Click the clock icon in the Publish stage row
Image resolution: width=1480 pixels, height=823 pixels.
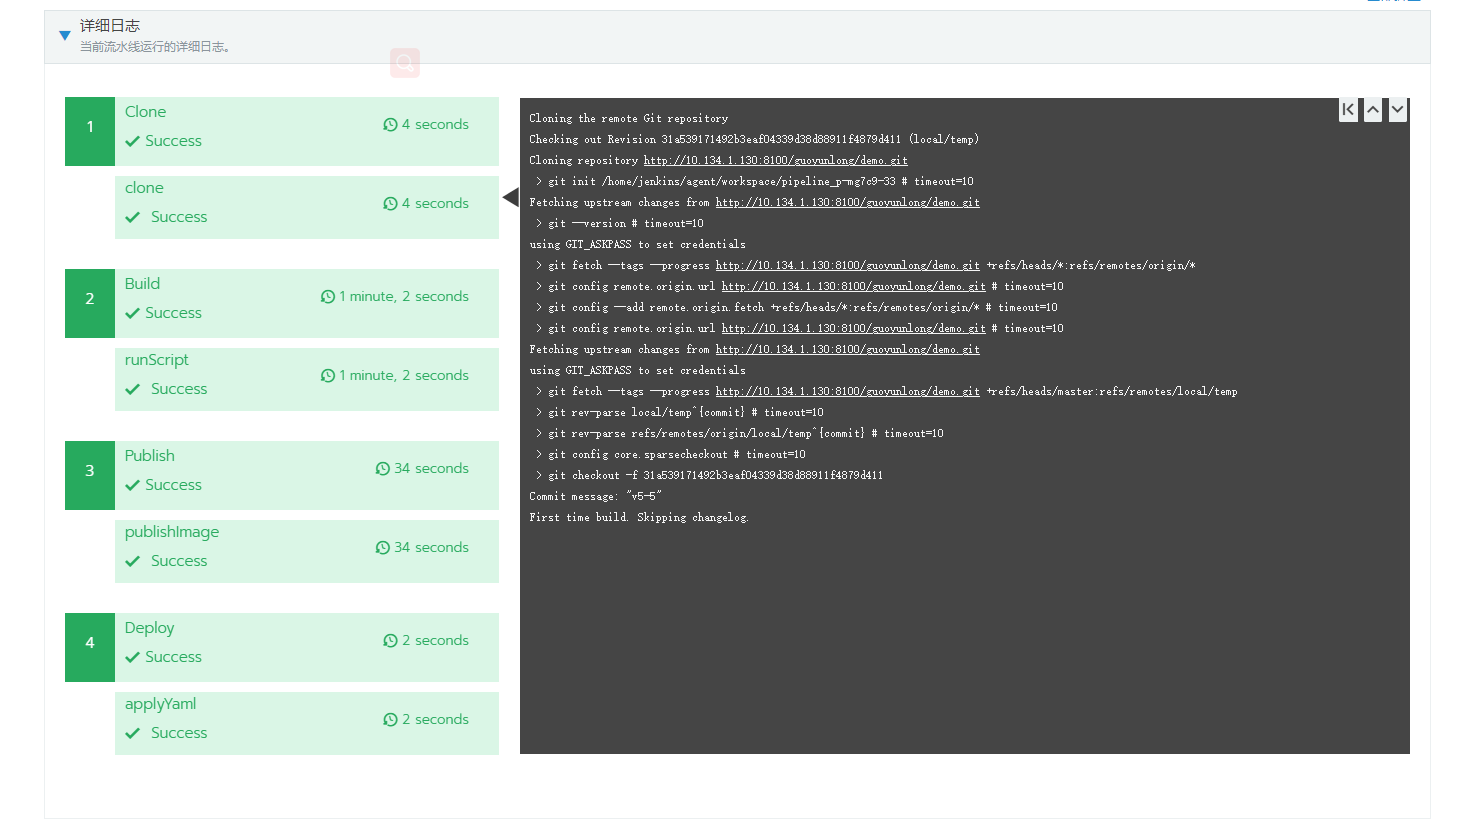click(x=382, y=469)
